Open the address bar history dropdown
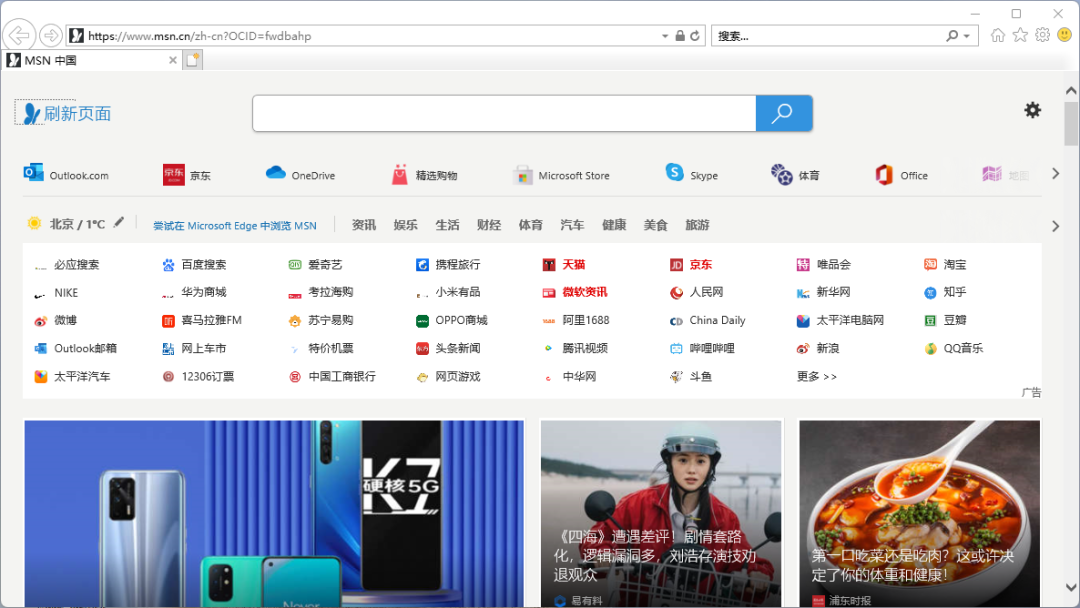 [x=664, y=34]
